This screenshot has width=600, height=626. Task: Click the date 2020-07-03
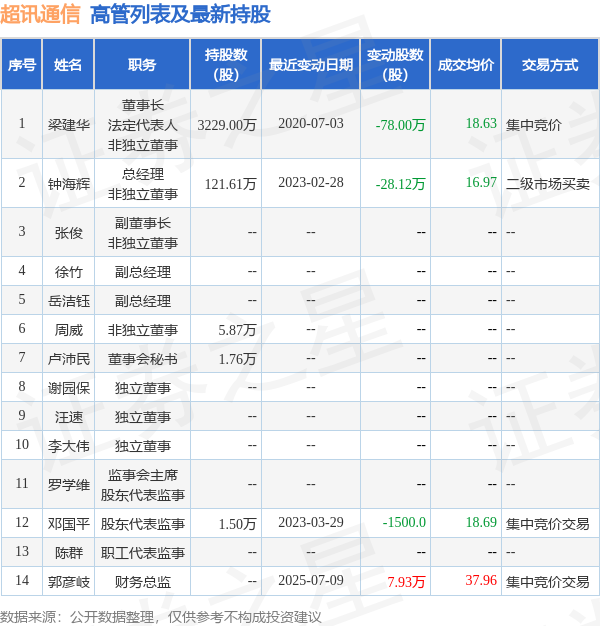pyautogui.click(x=311, y=123)
